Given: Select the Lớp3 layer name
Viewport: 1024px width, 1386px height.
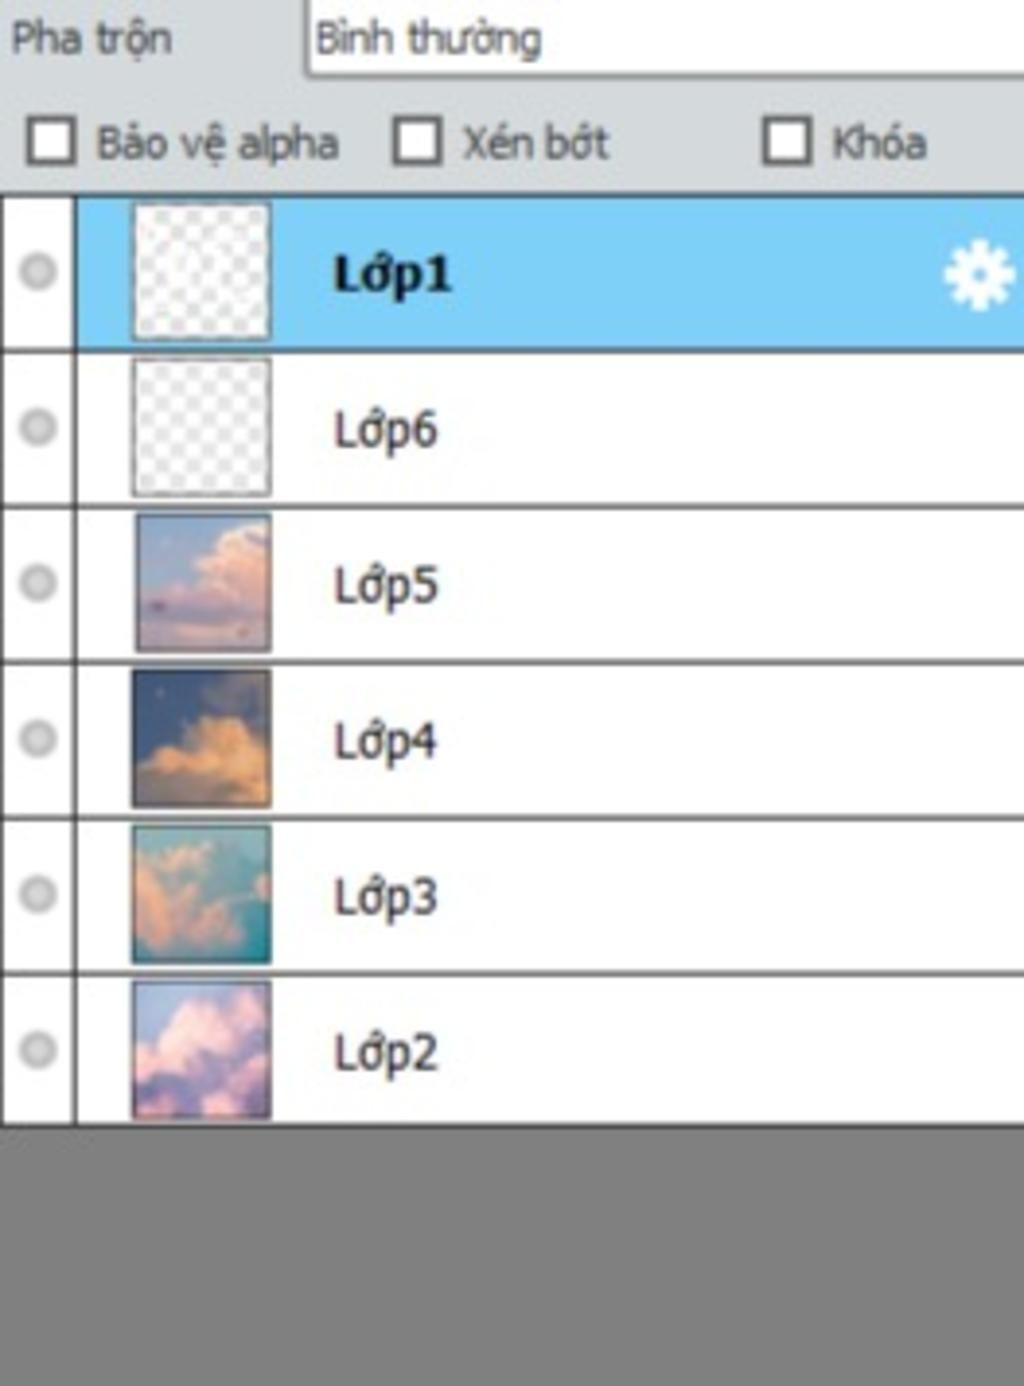Looking at the screenshot, I should (386, 897).
